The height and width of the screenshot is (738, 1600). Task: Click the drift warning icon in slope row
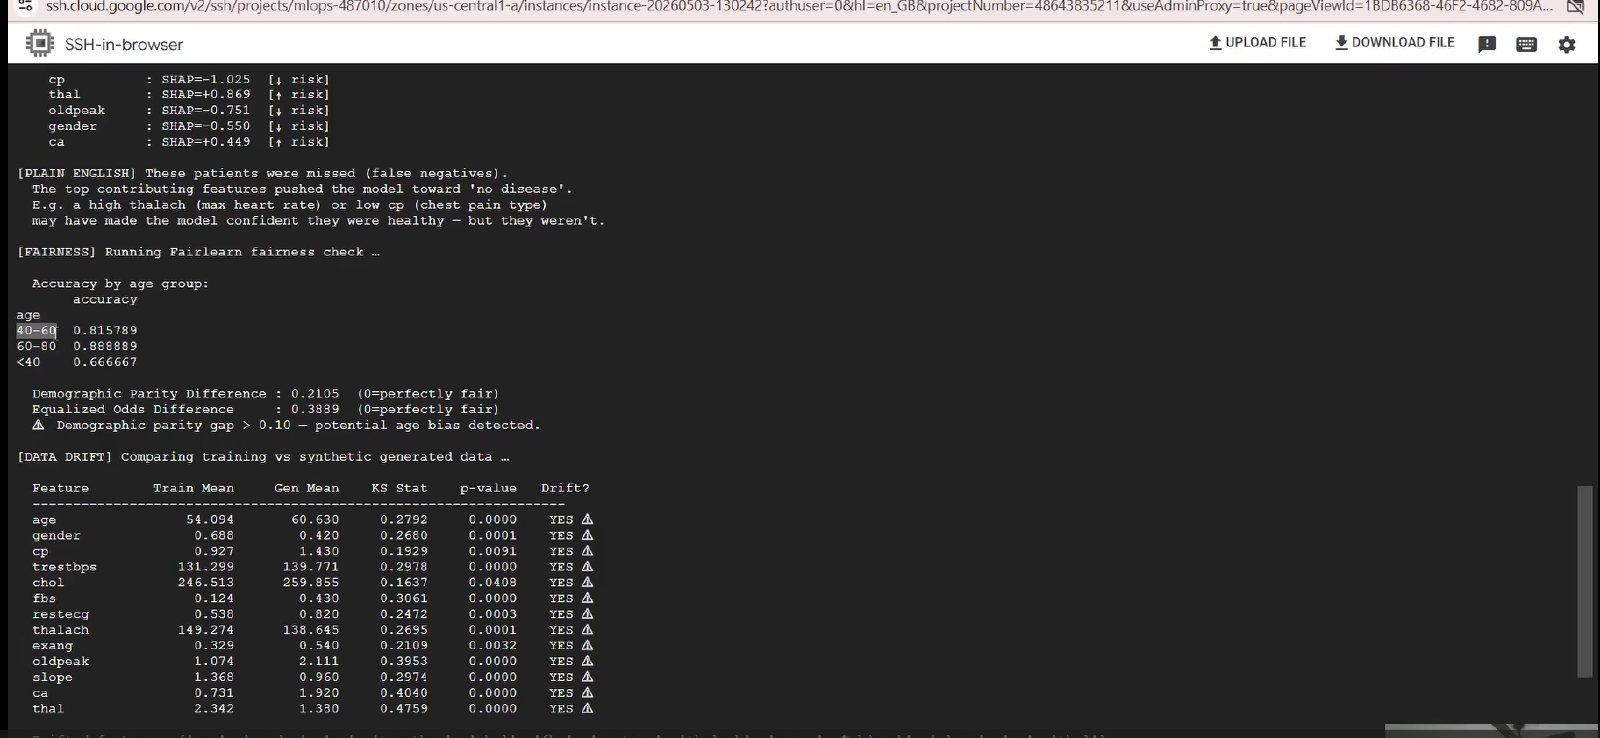click(x=587, y=678)
